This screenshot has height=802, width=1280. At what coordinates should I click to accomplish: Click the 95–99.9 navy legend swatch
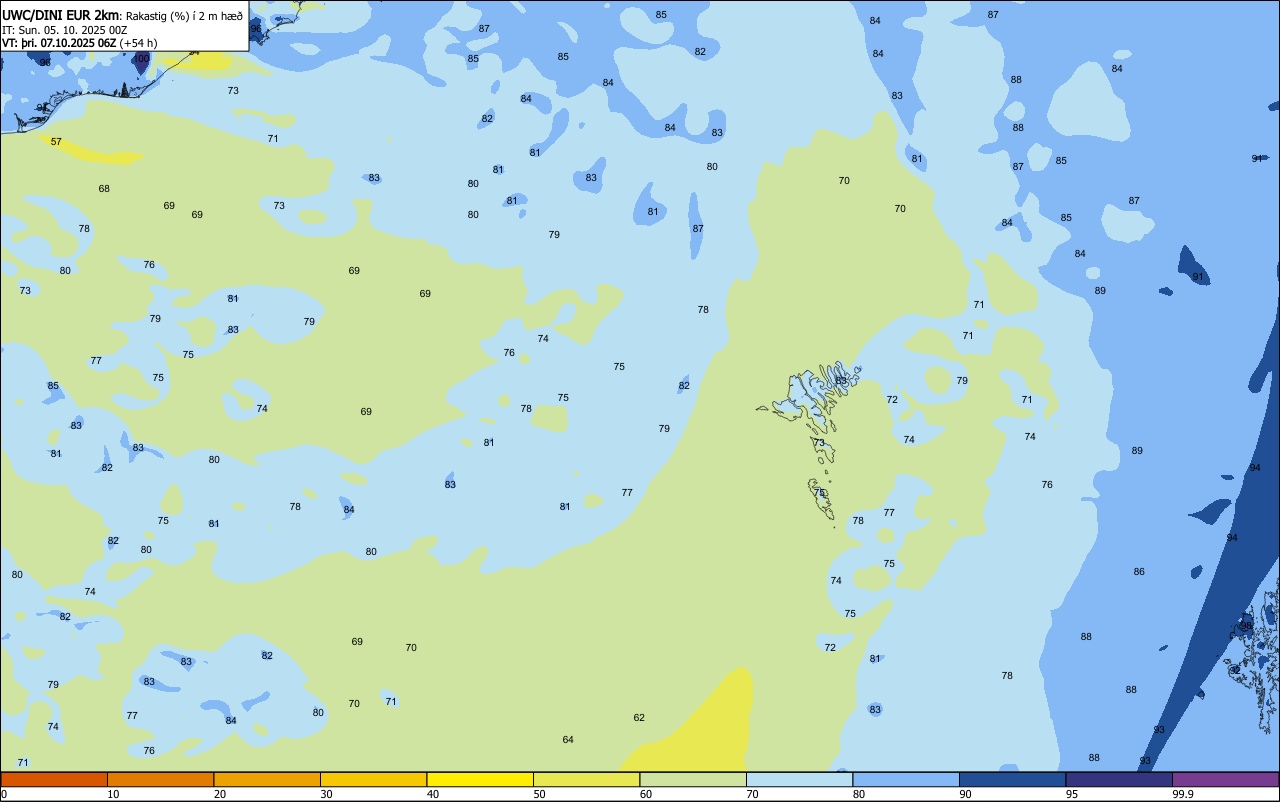pos(1119,779)
